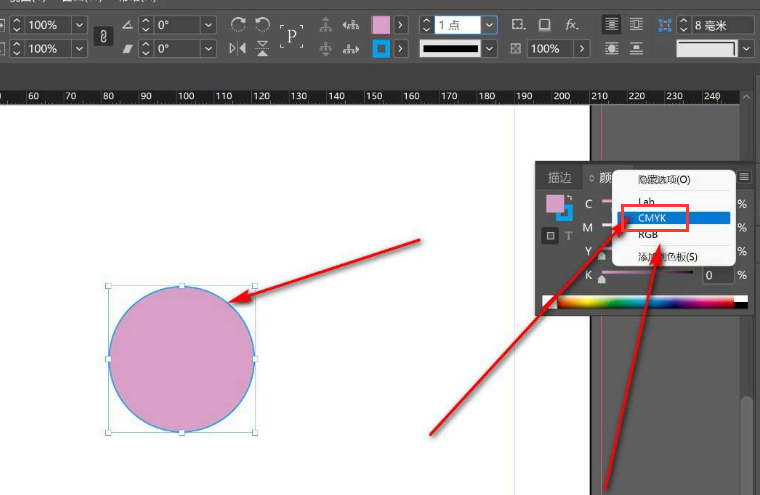Toggle formatting affects text T button
This screenshot has width=760, height=495.
pyautogui.click(x=568, y=236)
